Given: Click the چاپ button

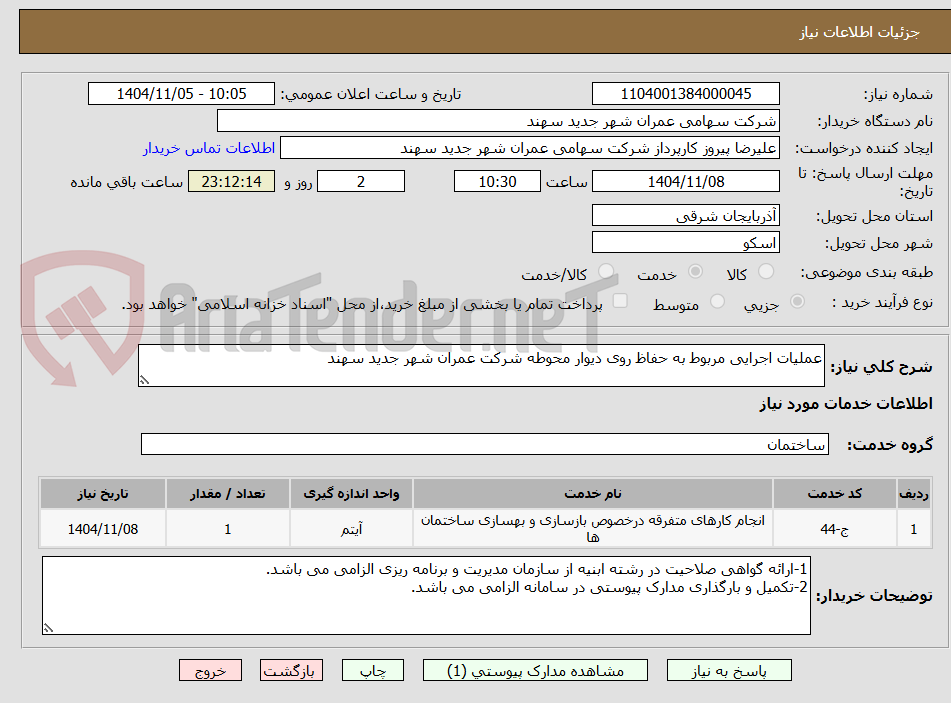Looking at the screenshot, I should tap(372, 670).
